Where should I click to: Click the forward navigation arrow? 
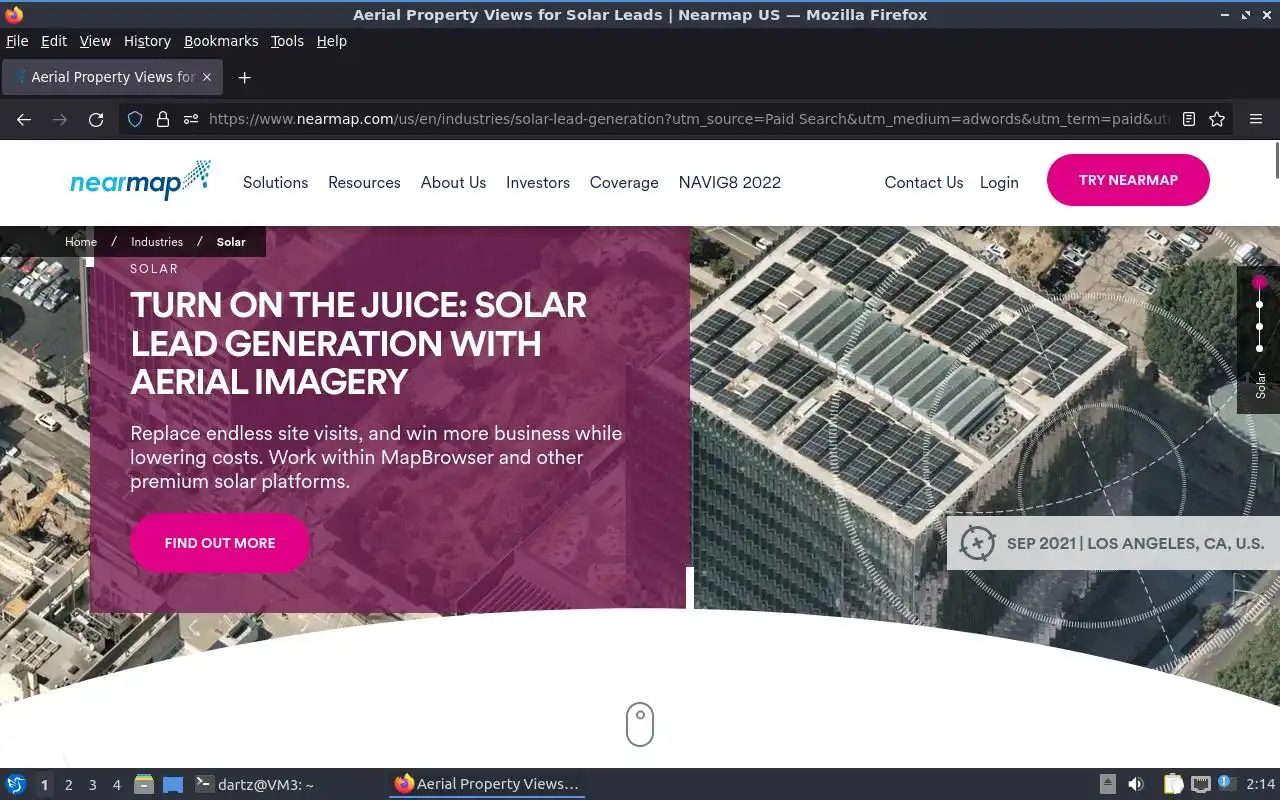click(x=60, y=119)
